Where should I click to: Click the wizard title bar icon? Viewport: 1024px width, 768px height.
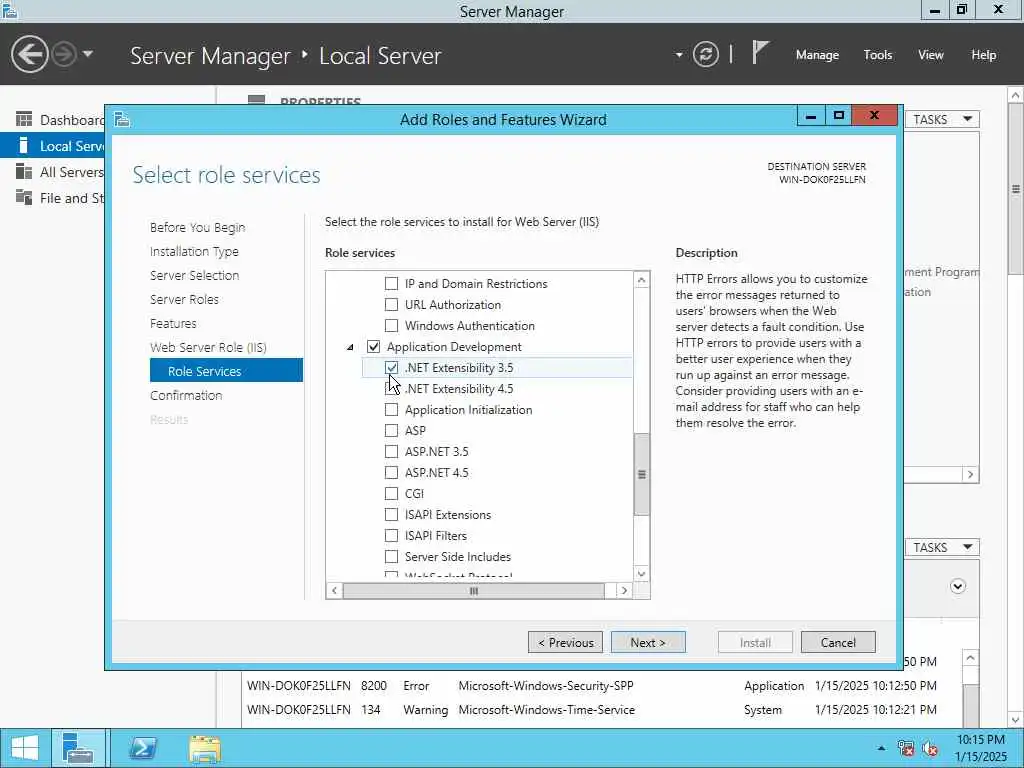tap(122, 120)
